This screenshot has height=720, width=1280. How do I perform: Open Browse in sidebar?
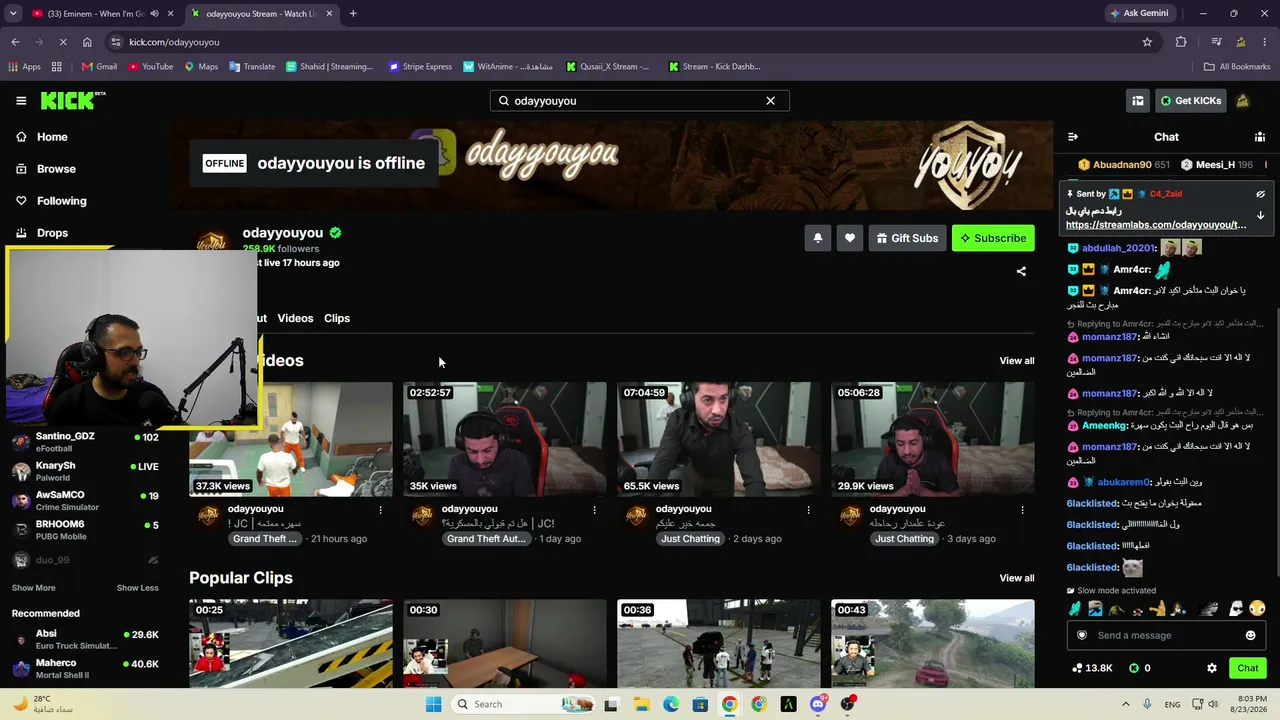(56, 169)
